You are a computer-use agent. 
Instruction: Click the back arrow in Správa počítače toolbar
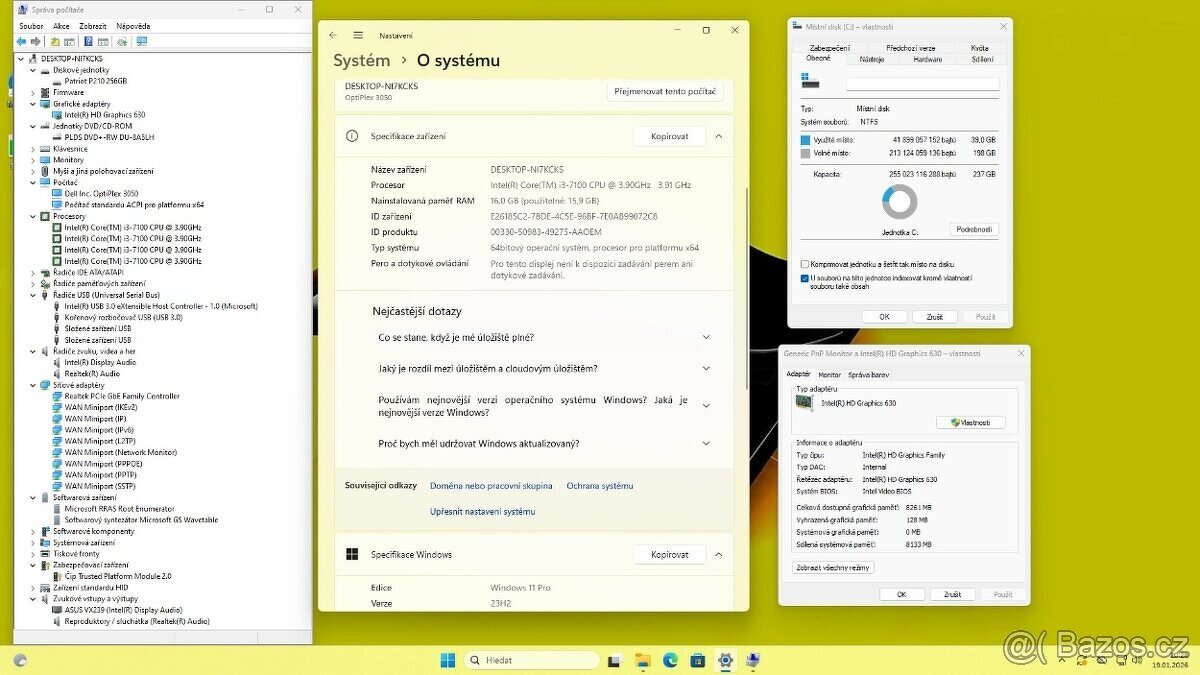[21, 42]
